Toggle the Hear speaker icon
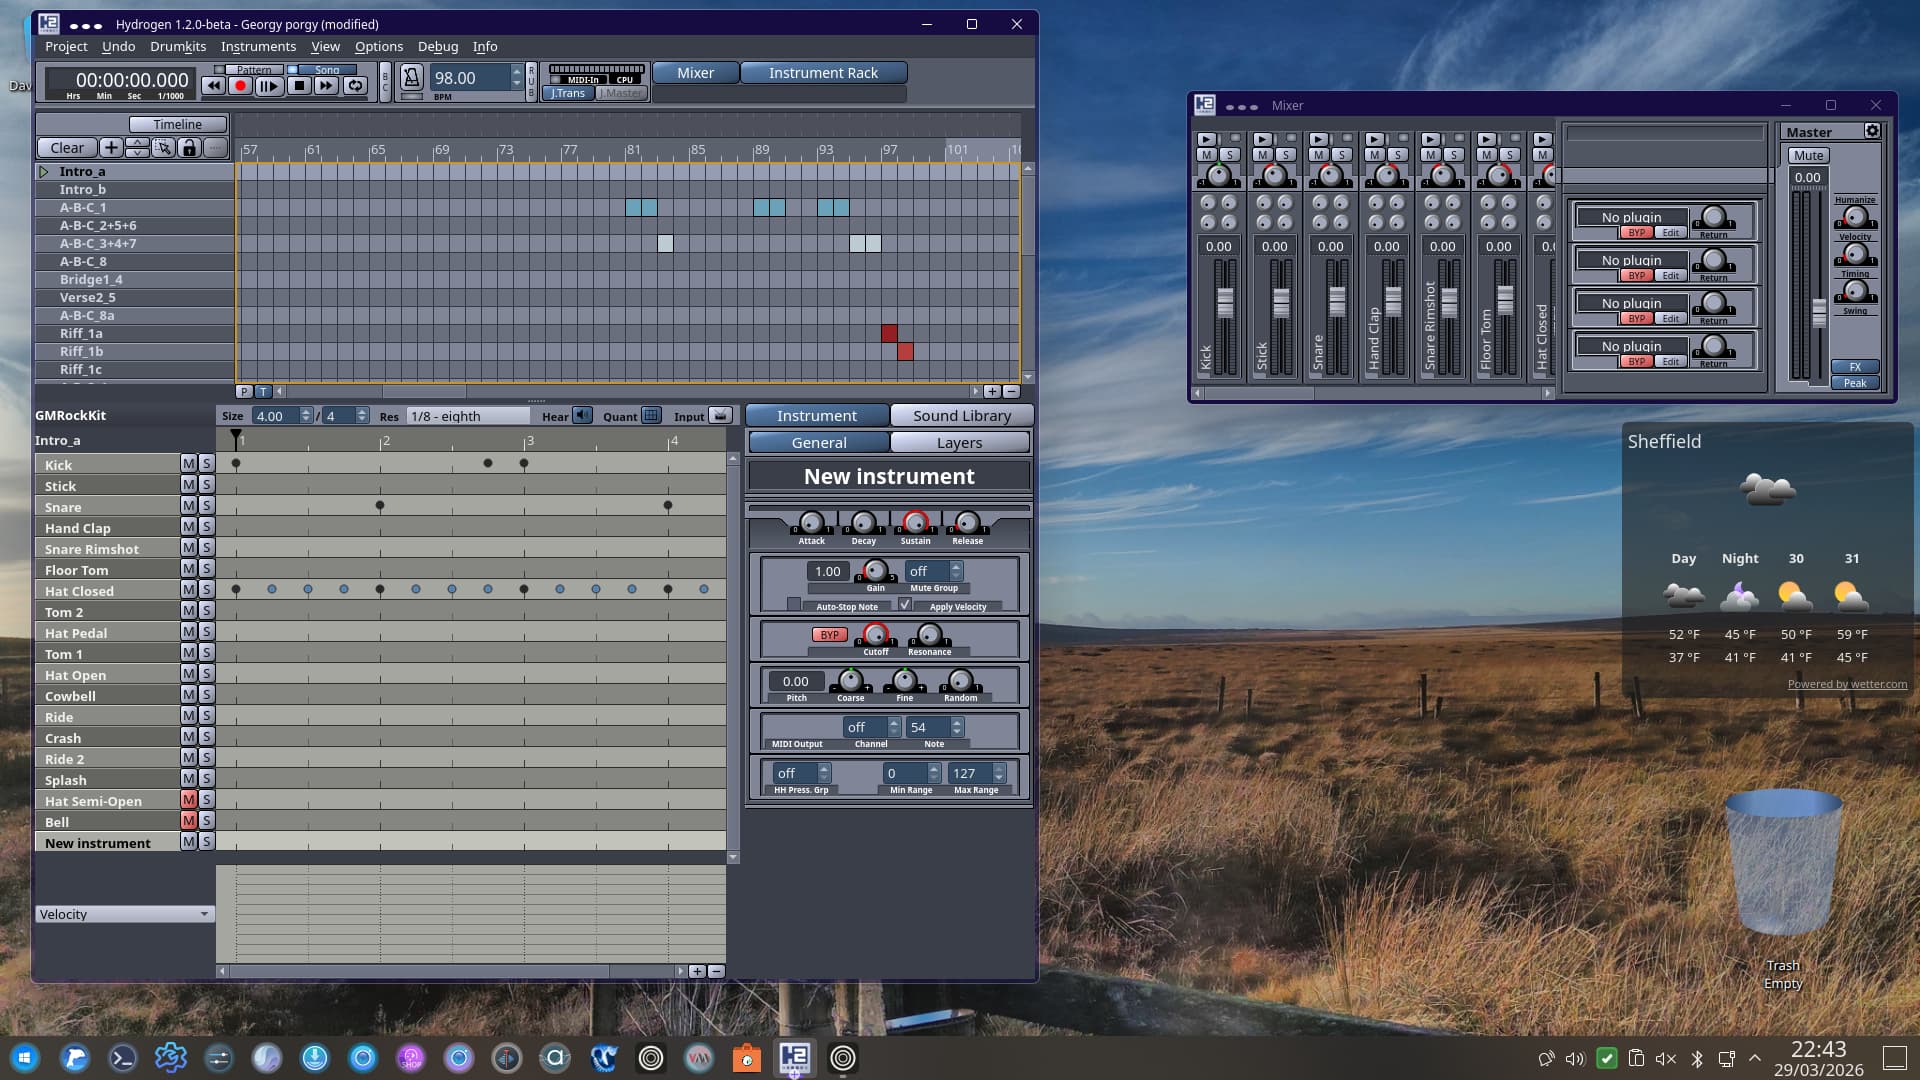1920x1080 pixels. [x=583, y=416]
